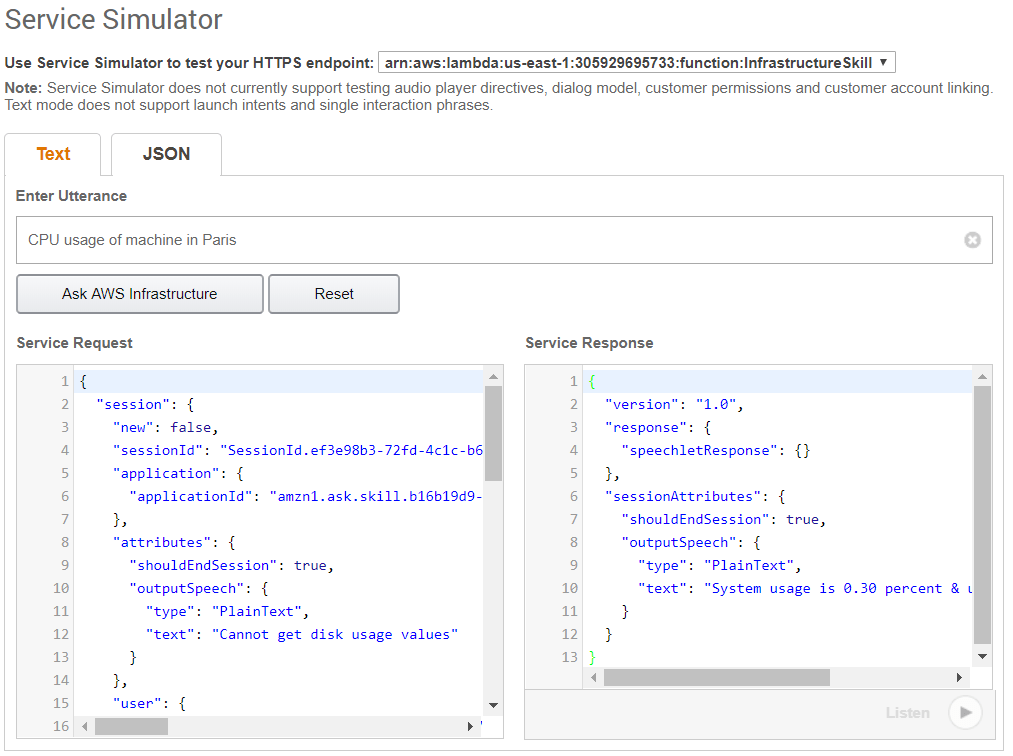1013x756 pixels.
Task: Select the JSON tab
Action: pyautogui.click(x=166, y=154)
